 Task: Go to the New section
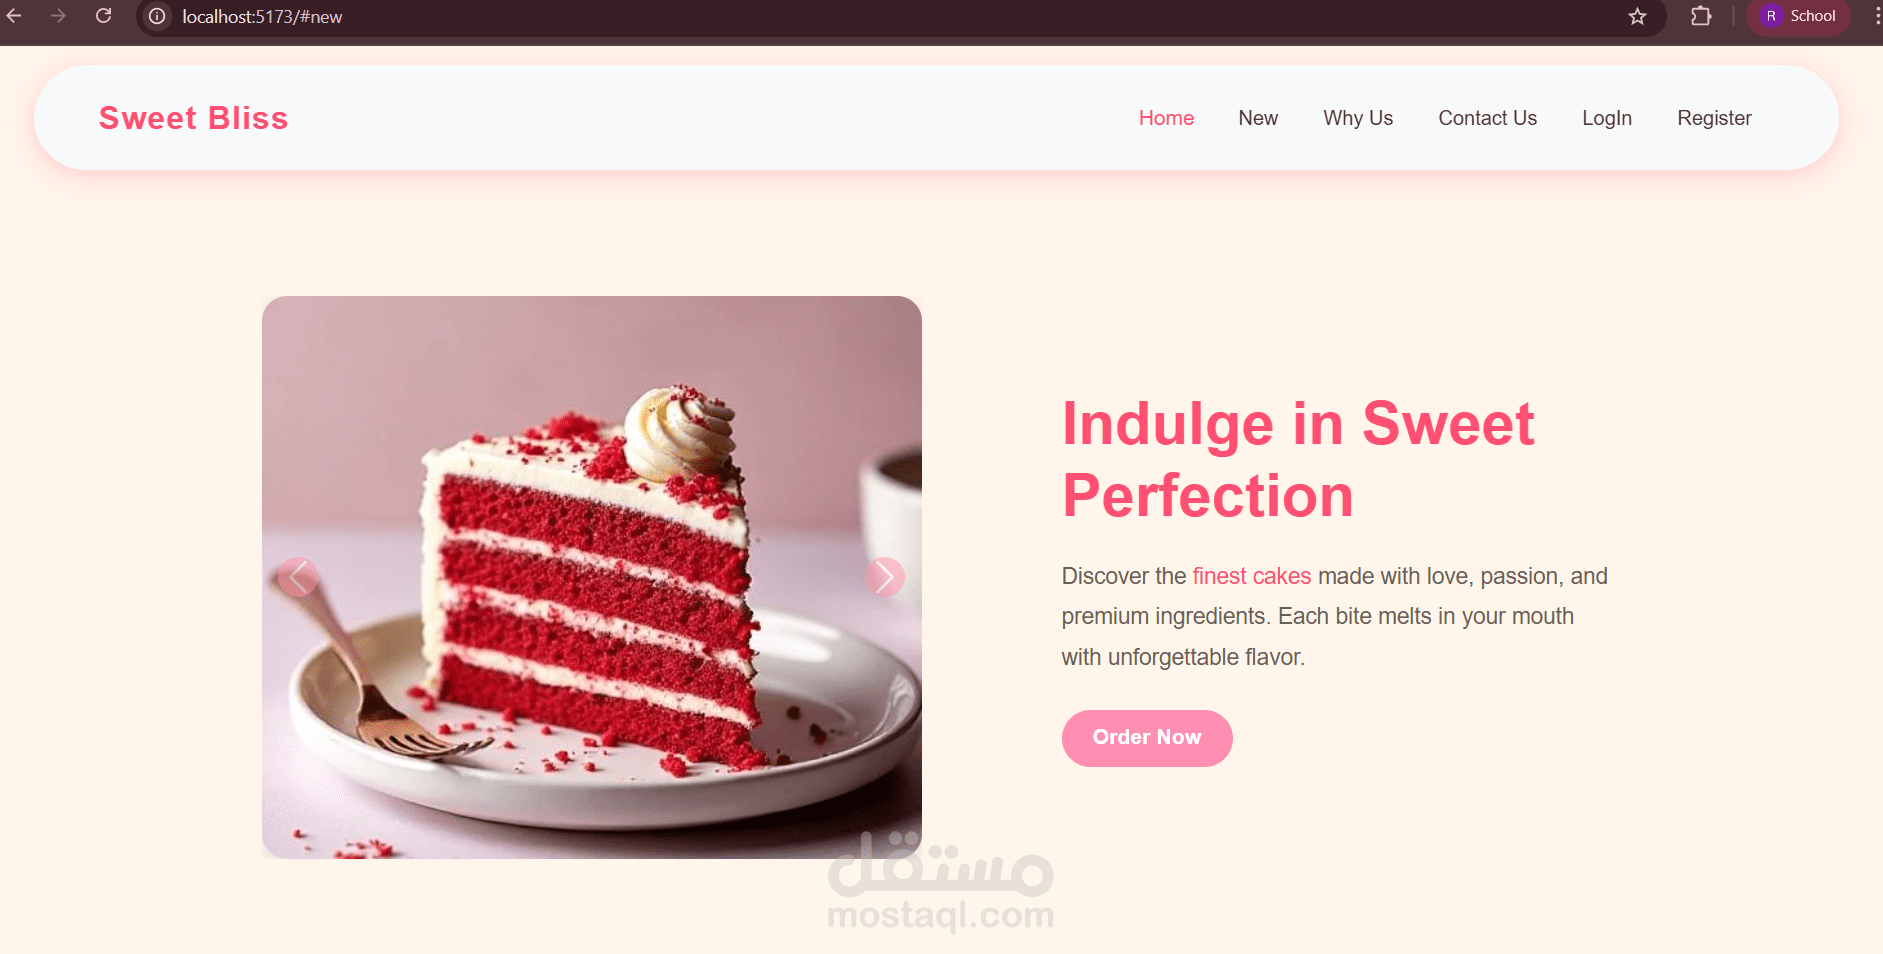(x=1258, y=118)
